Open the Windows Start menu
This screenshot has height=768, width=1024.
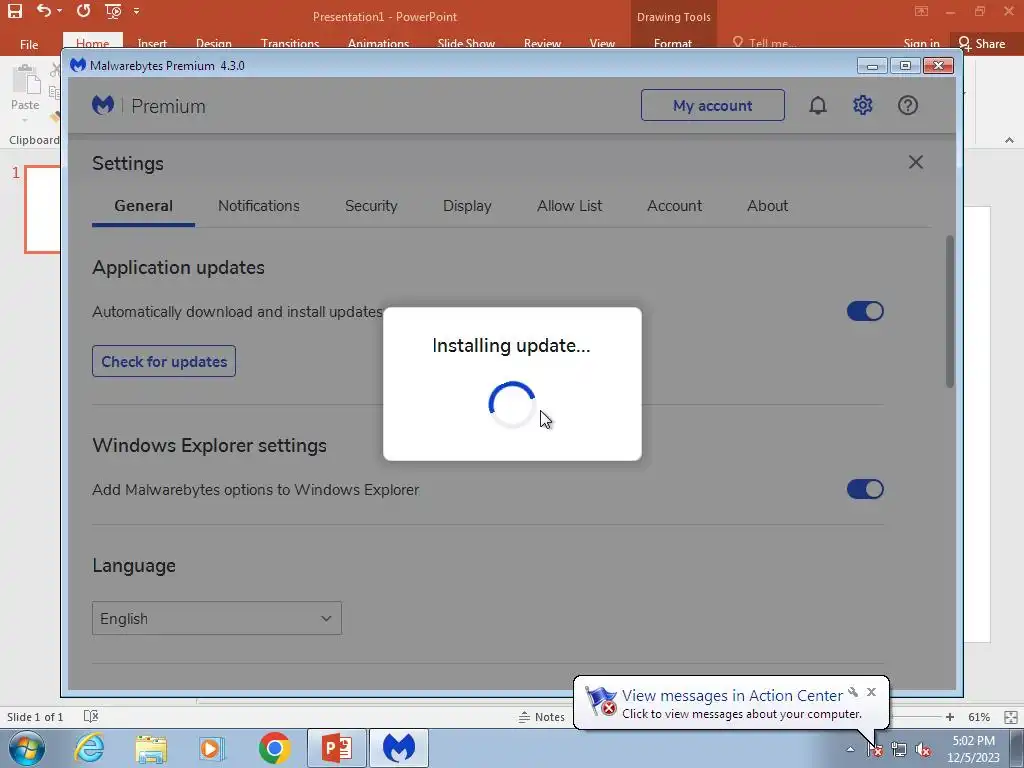coord(27,748)
